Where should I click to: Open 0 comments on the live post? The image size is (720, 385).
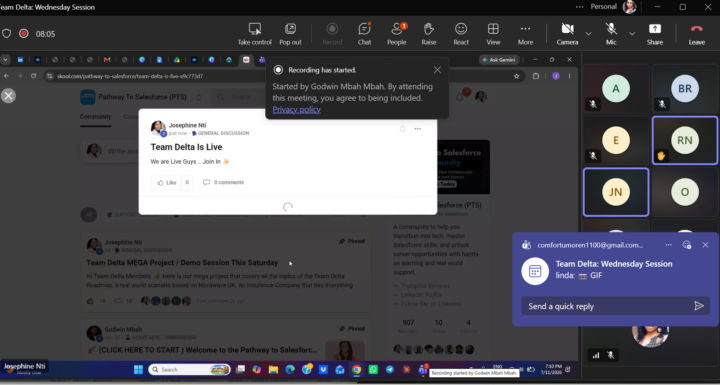coord(224,182)
